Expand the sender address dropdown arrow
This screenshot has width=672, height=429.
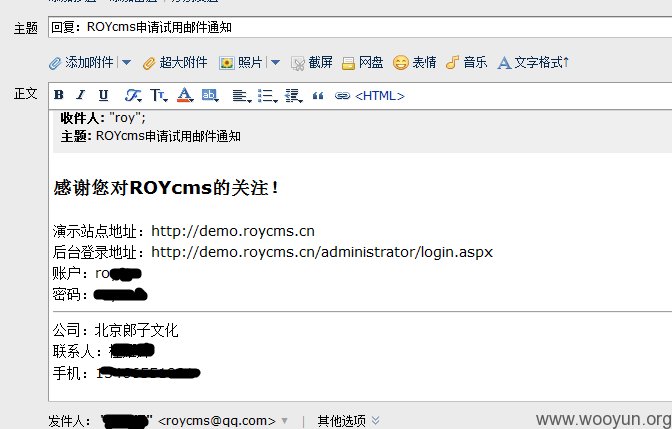[x=285, y=421]
